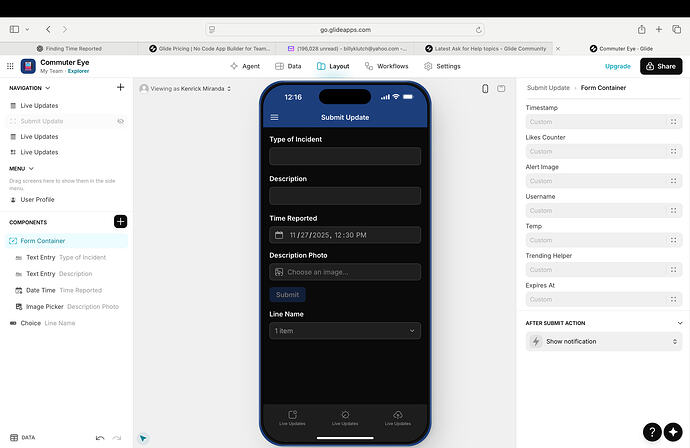Click calendar icon in Time Reported field
Image resolution: width=690 pixels, height=448 pixels.
click(279, 235)
